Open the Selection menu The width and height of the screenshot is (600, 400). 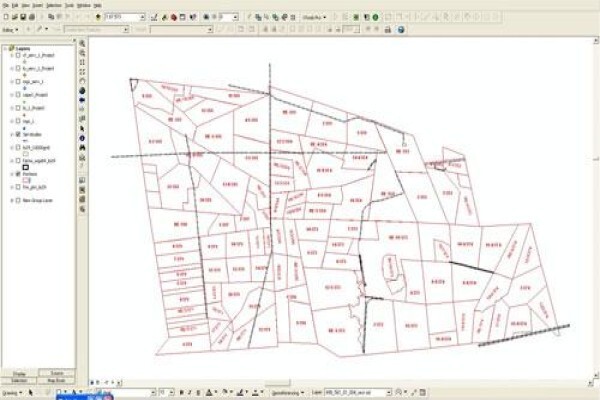pos(54,6)
